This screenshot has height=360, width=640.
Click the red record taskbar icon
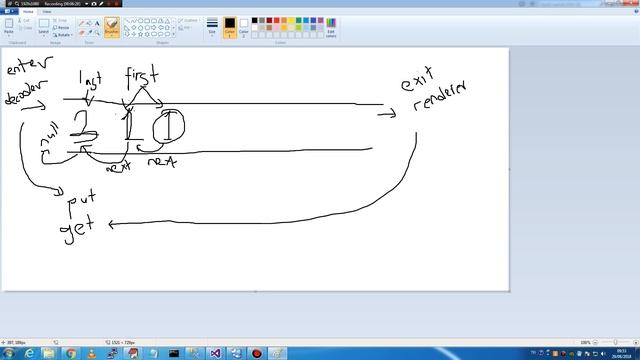pos(257,353)
